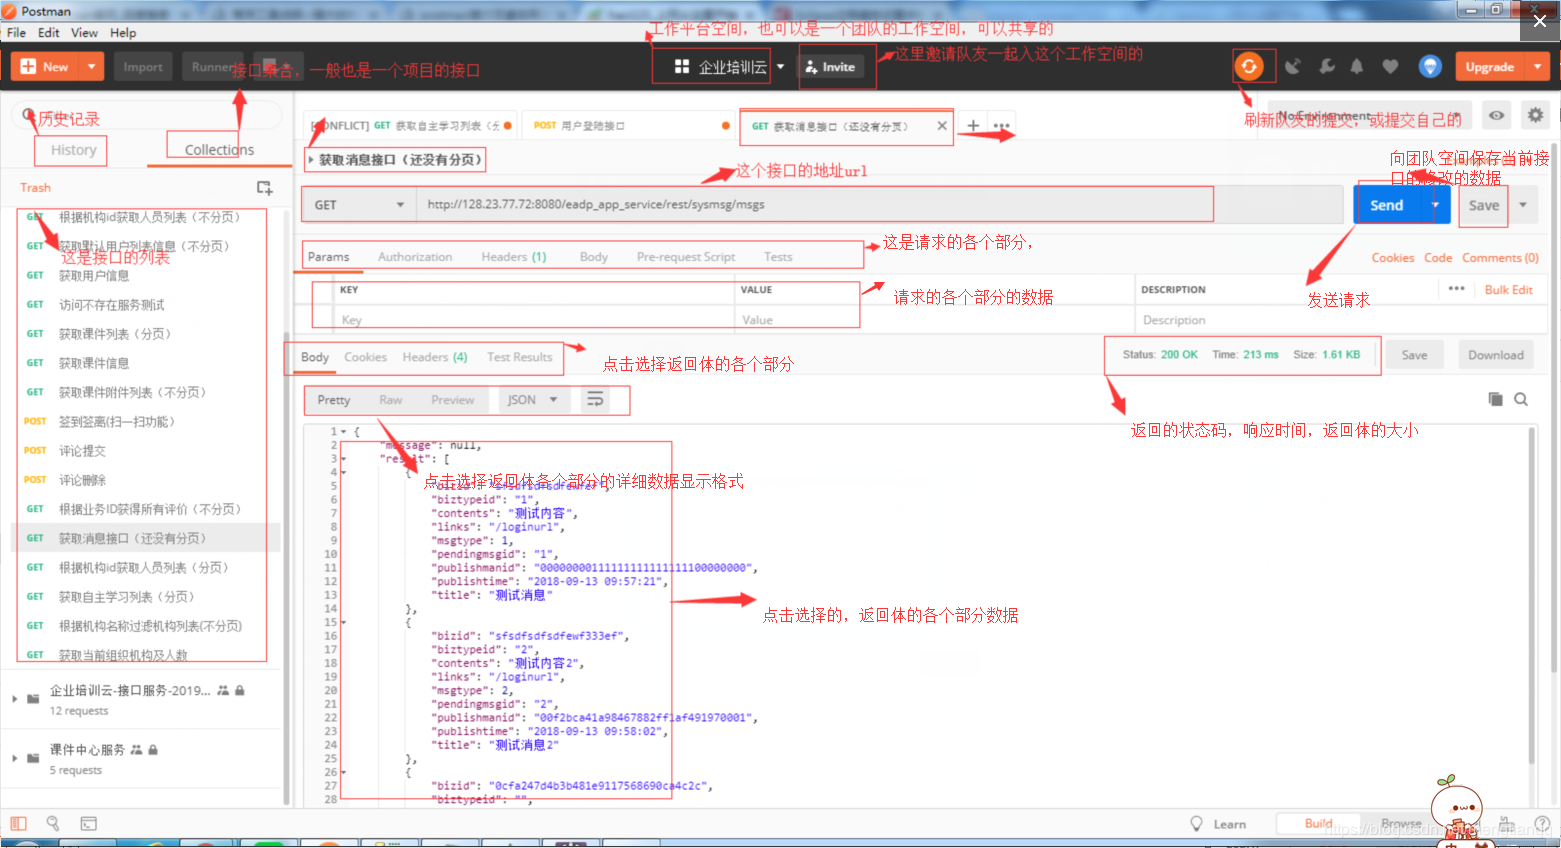This screenshot has width=1561, height=848.
Task: Open the Pre-request Script tab
Action: (x=686, y=257)
